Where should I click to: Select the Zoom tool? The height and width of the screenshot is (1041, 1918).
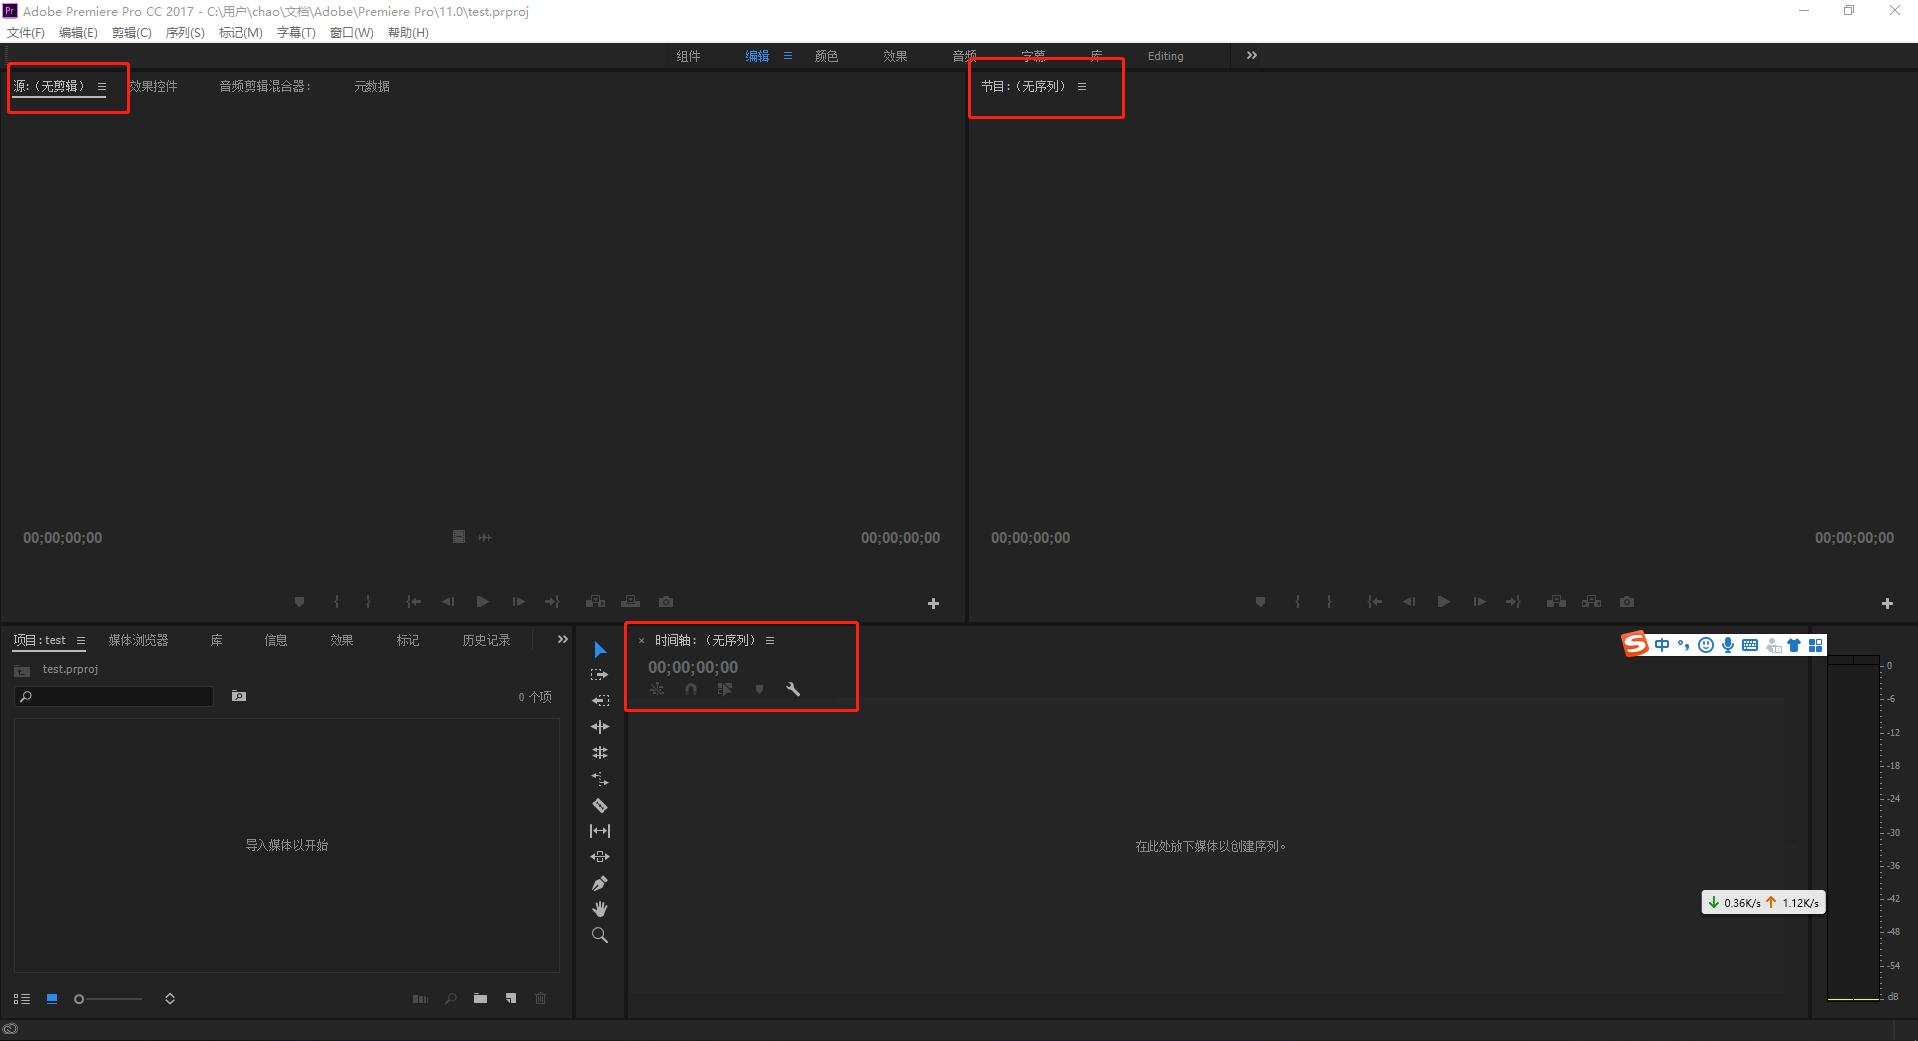click(600, 935)
